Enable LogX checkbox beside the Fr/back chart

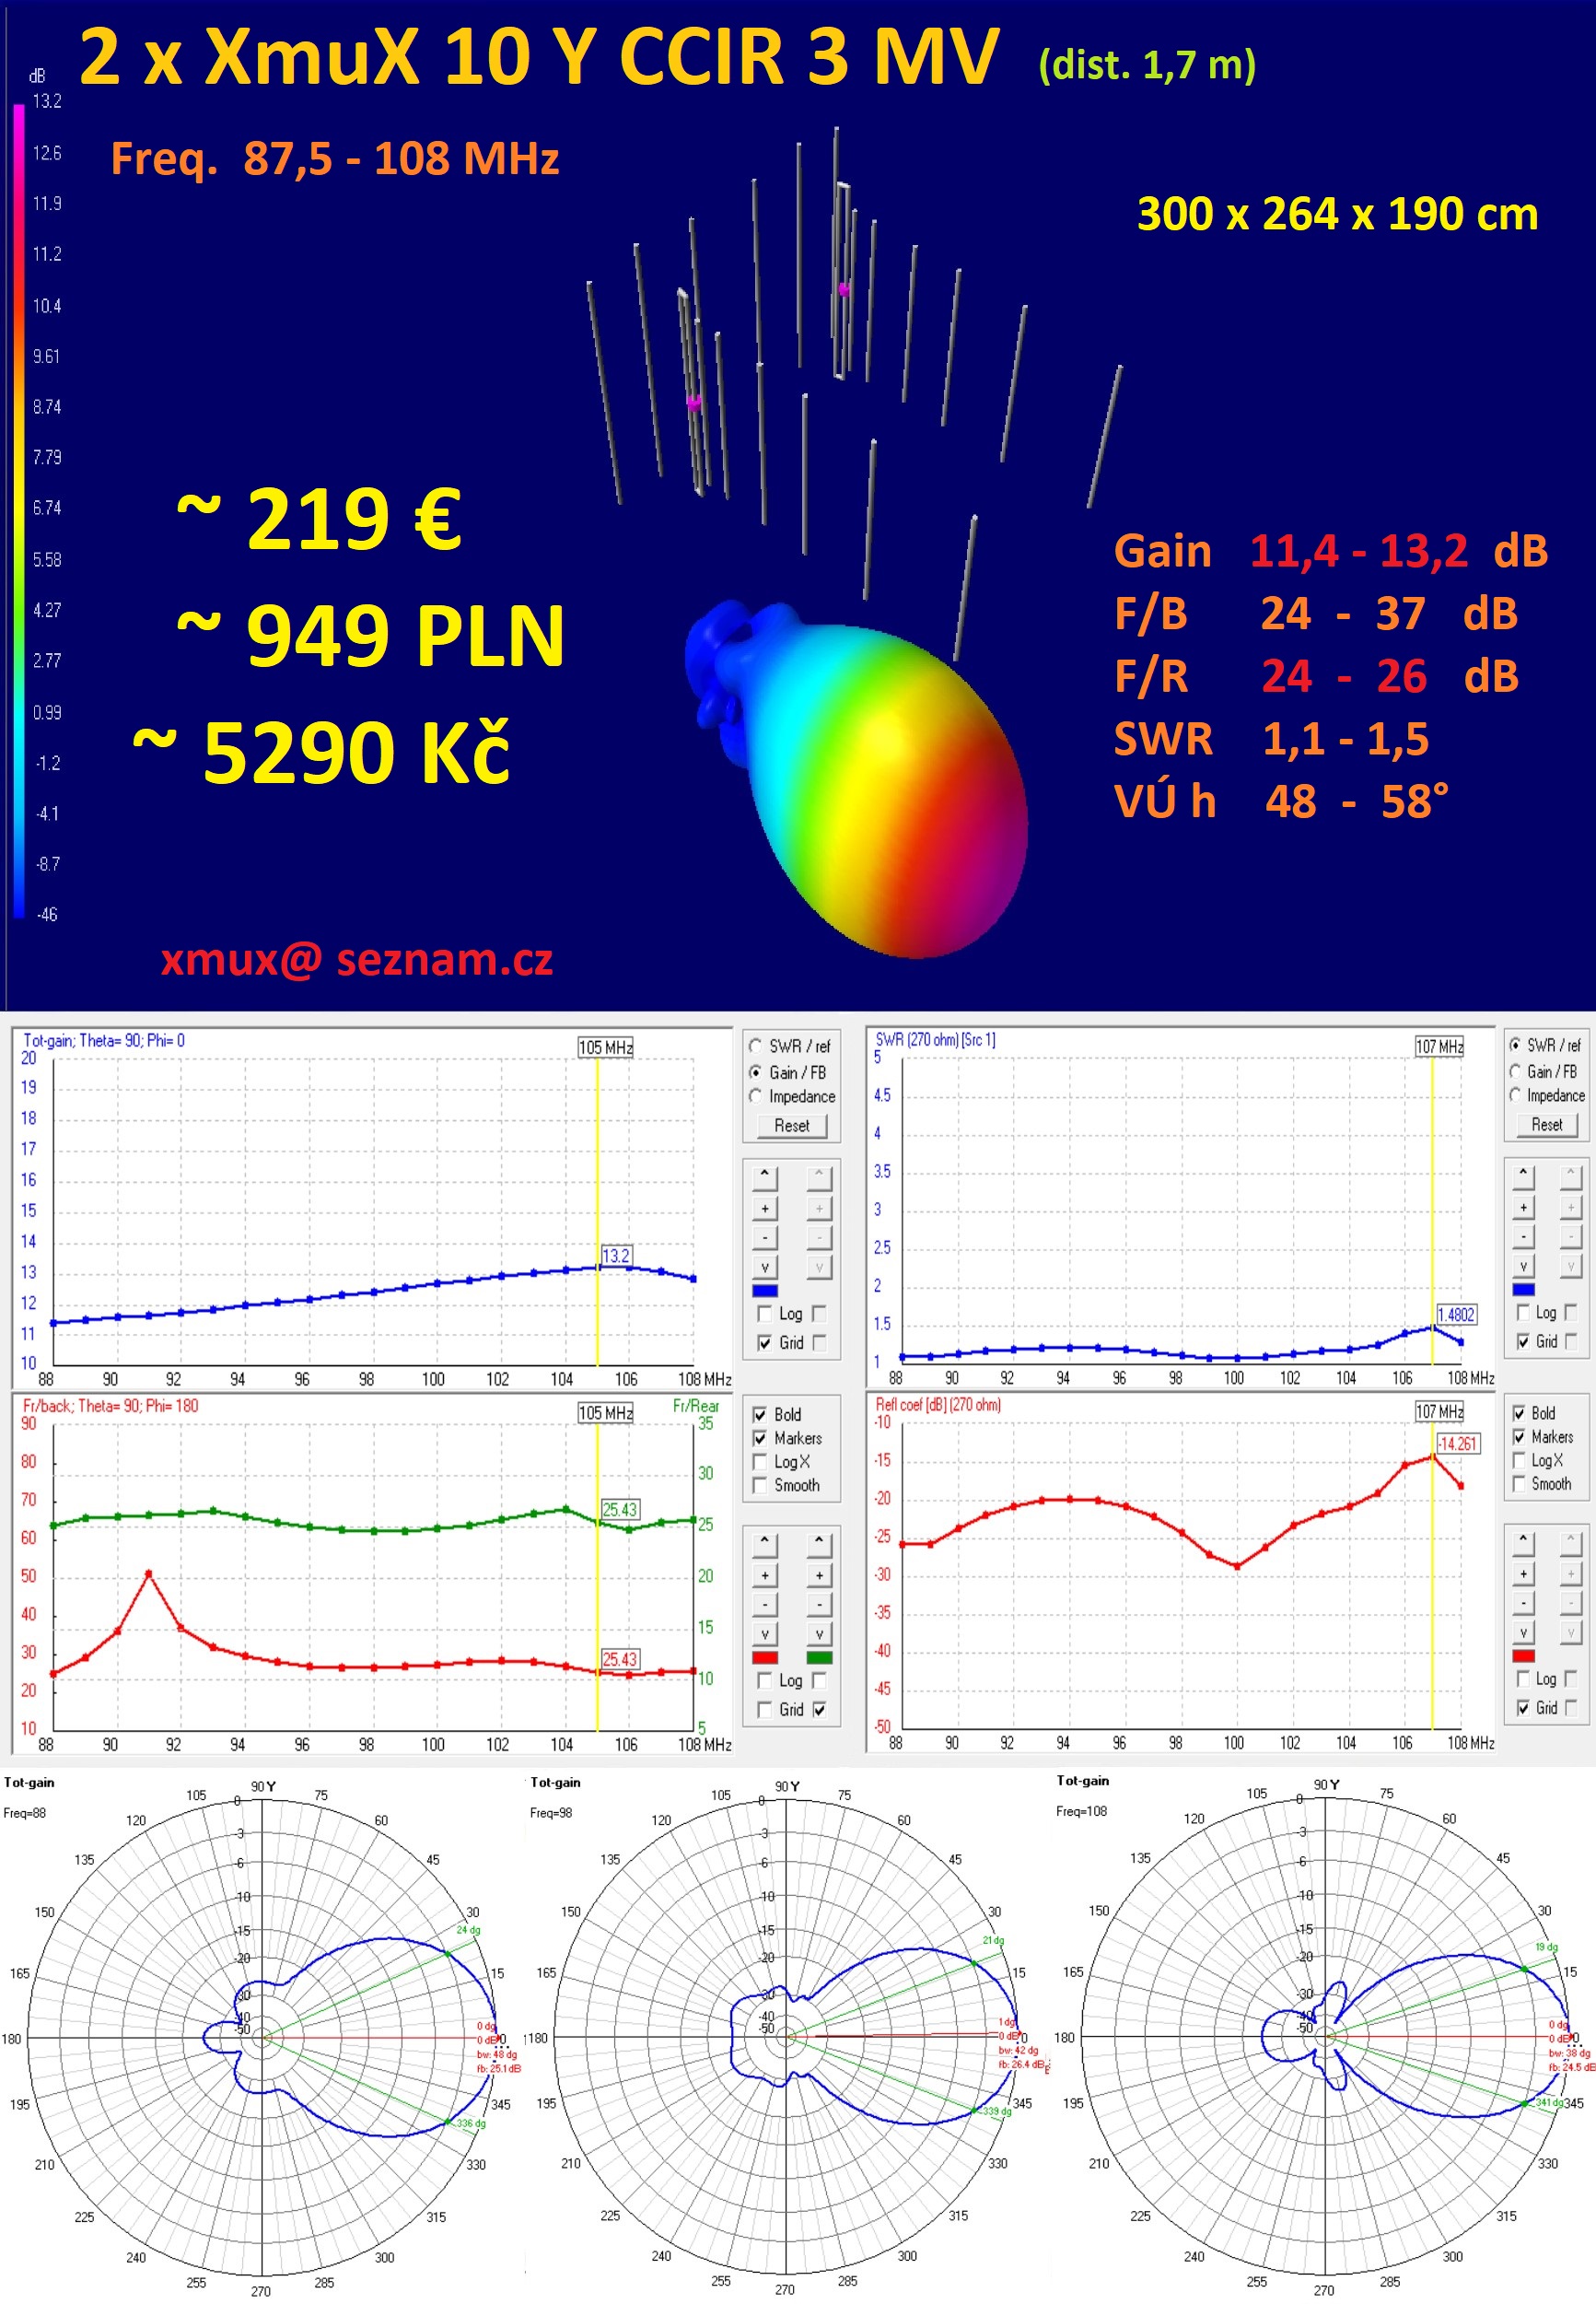(x=760, y=1462)
